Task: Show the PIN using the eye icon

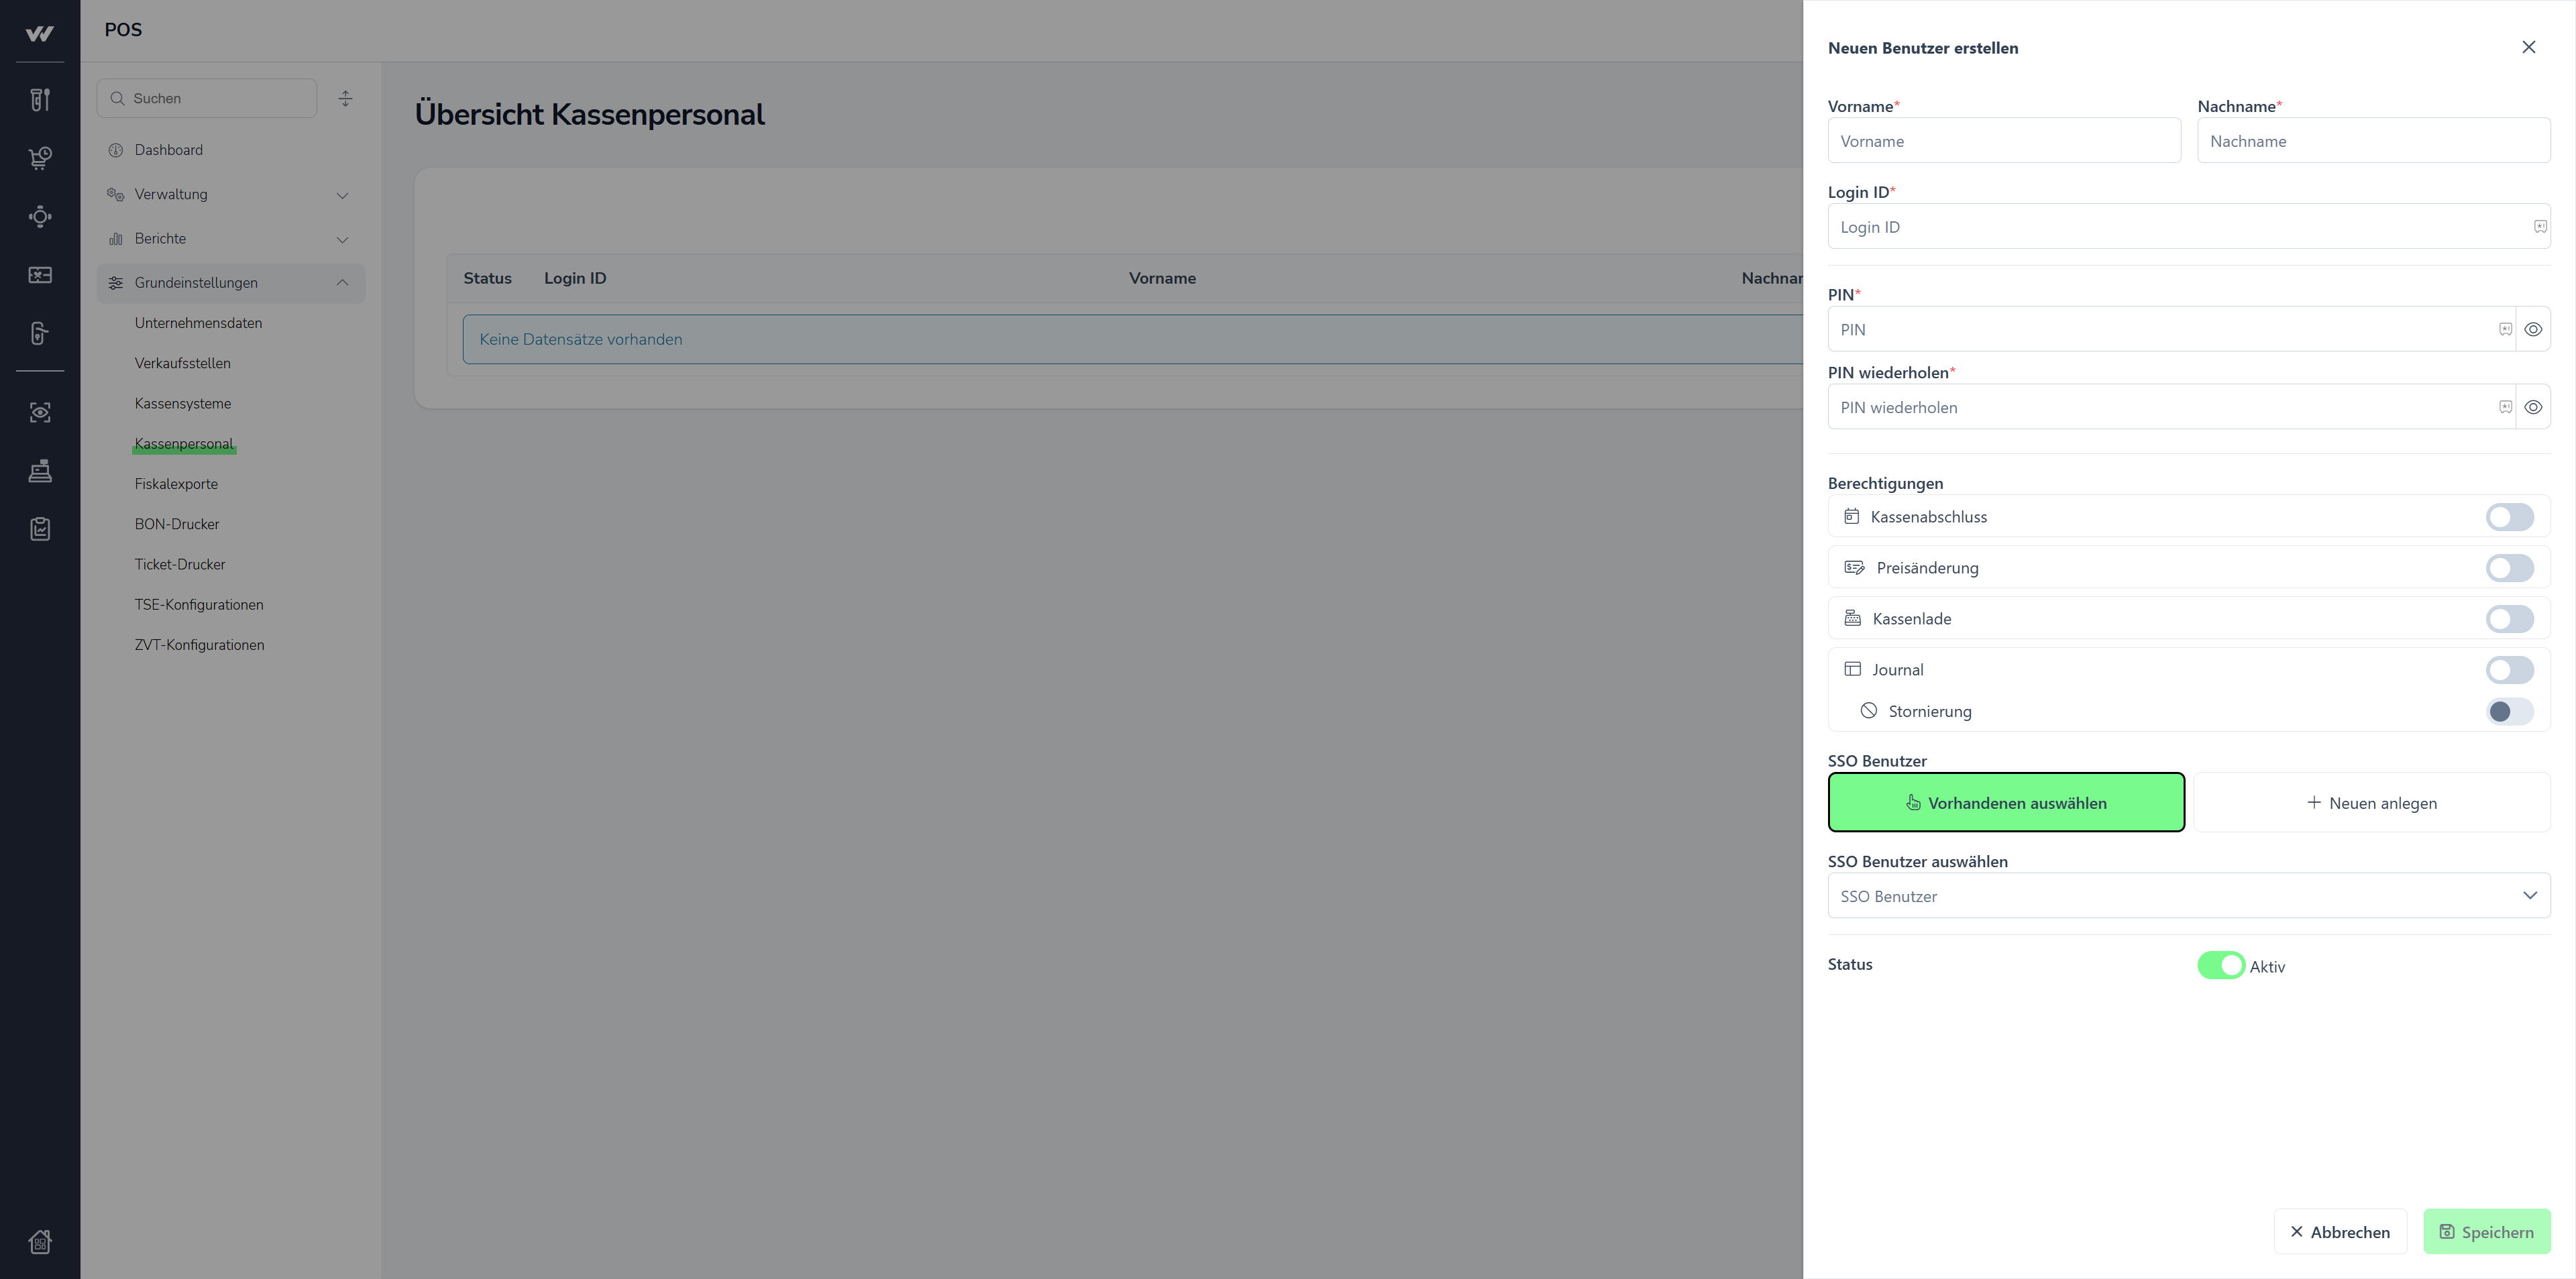Action: (x=2533, y=329)
